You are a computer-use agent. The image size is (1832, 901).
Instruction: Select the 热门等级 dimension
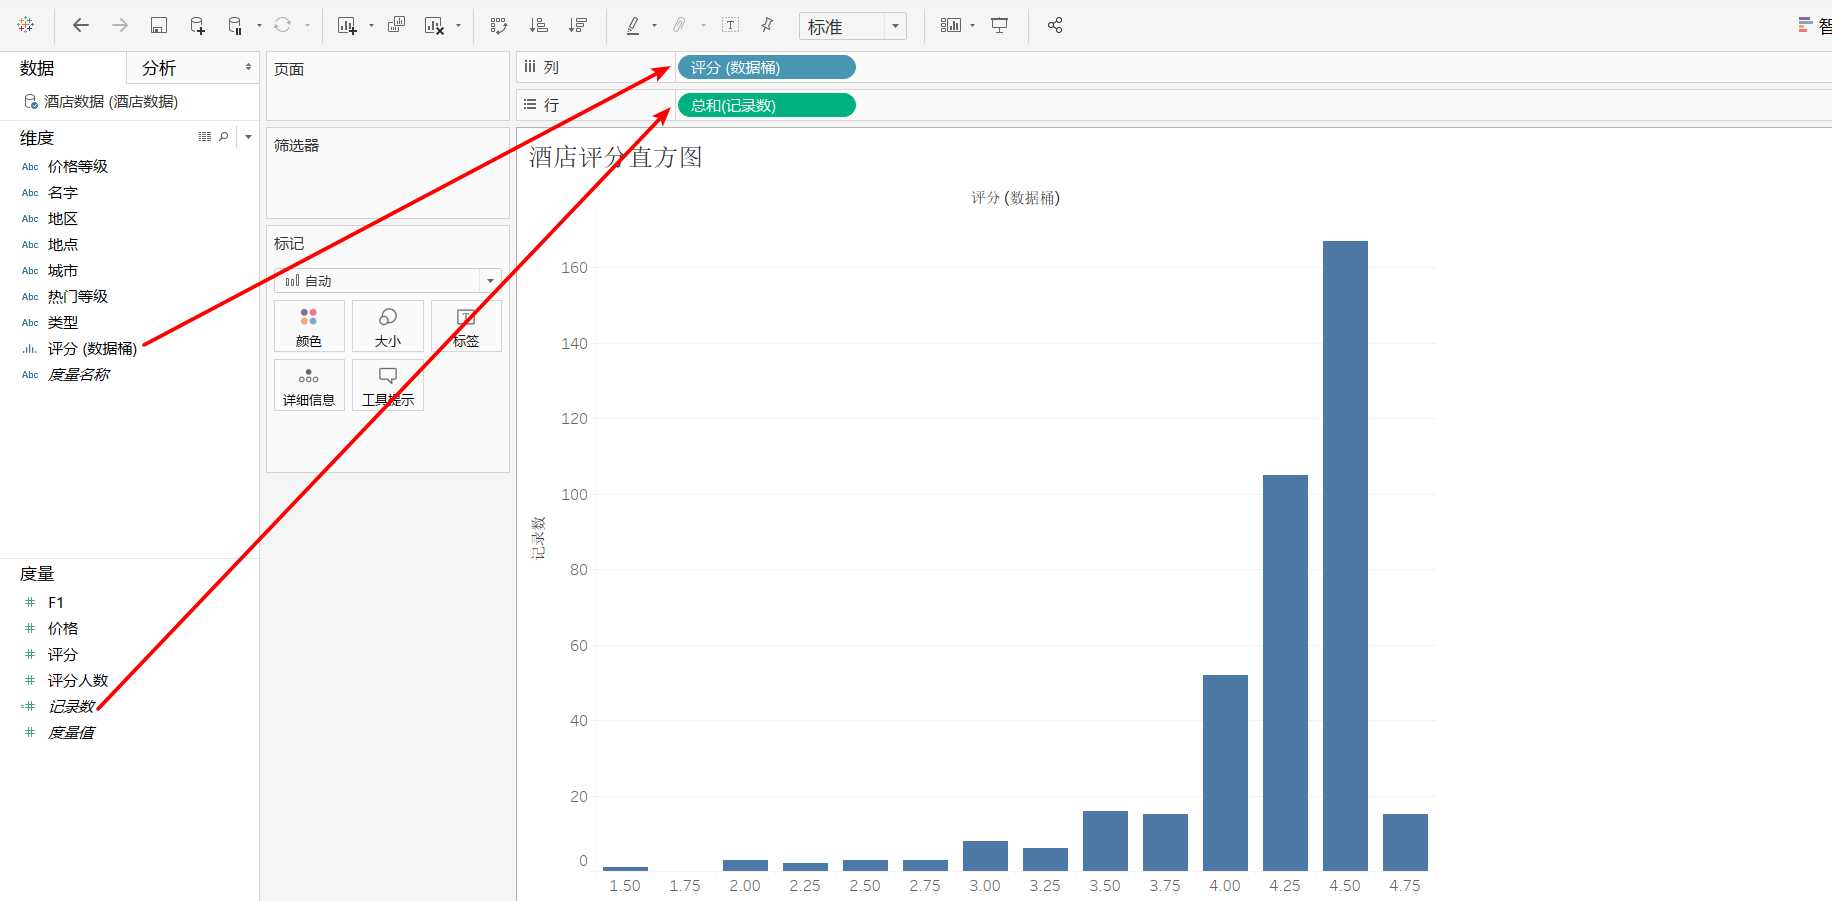click(x=78, y=296)
